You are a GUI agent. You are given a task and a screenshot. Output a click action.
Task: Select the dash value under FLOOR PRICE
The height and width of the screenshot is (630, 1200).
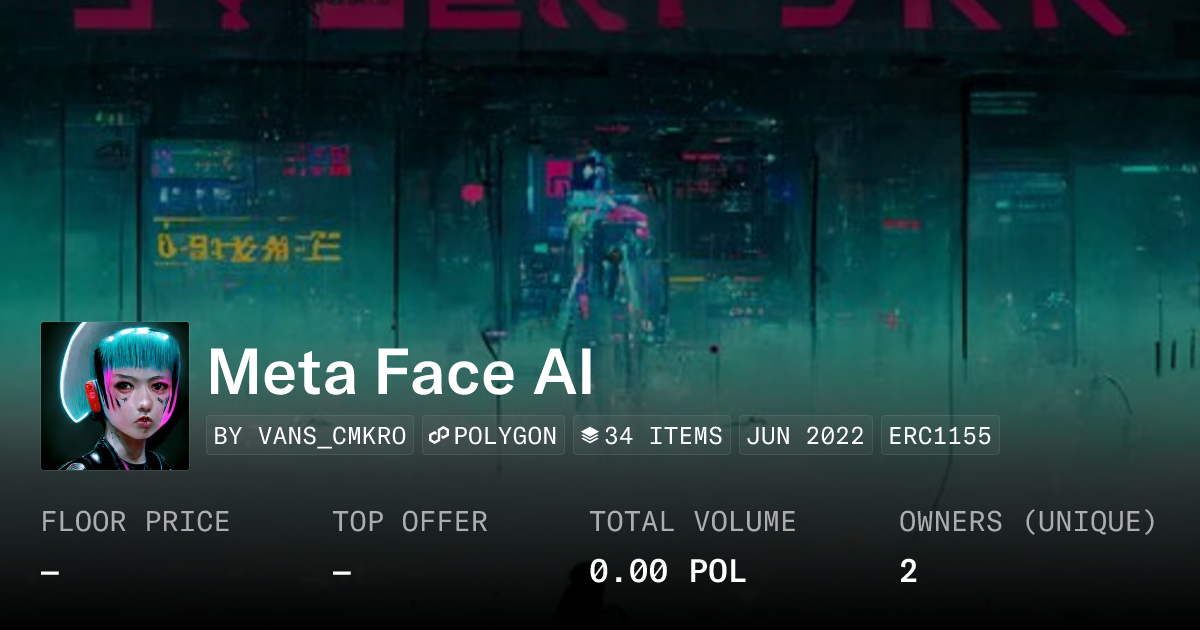(x=50, y=573)
